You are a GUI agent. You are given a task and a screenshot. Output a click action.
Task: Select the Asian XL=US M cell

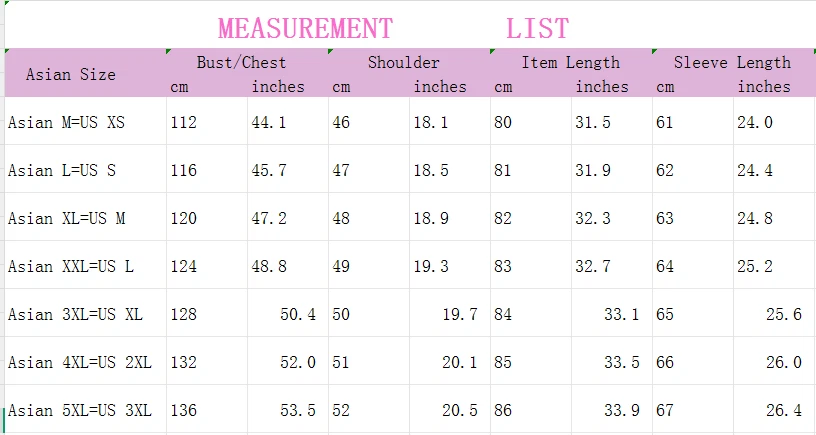(x=66, y=218)
